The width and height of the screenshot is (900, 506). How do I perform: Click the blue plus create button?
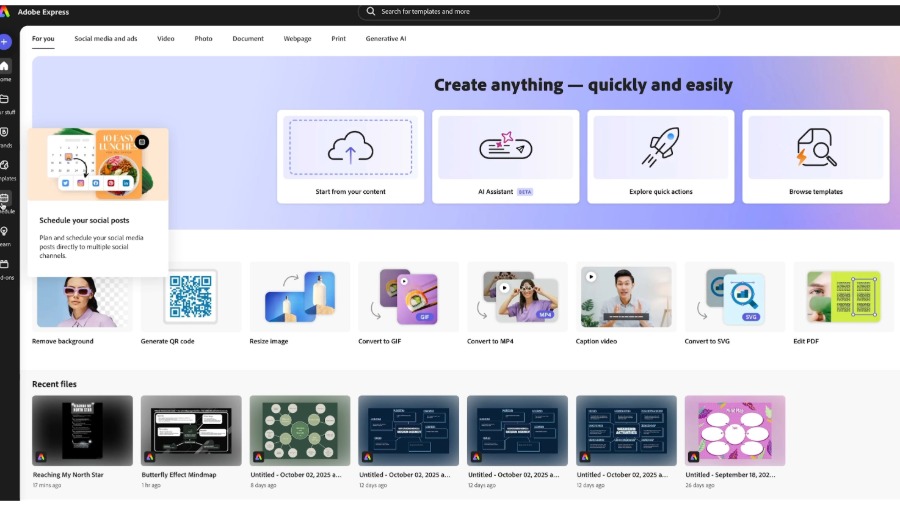tap(5, 41)
